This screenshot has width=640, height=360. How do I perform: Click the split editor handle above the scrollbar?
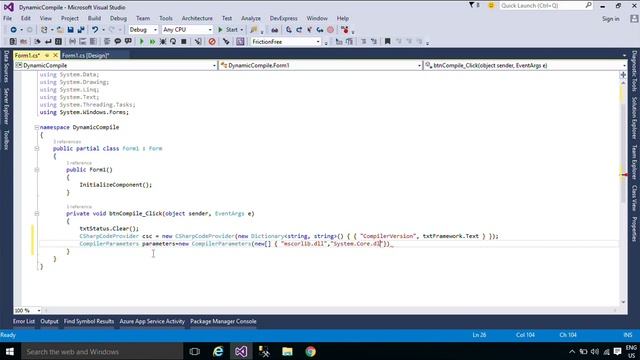click(623, 75)
